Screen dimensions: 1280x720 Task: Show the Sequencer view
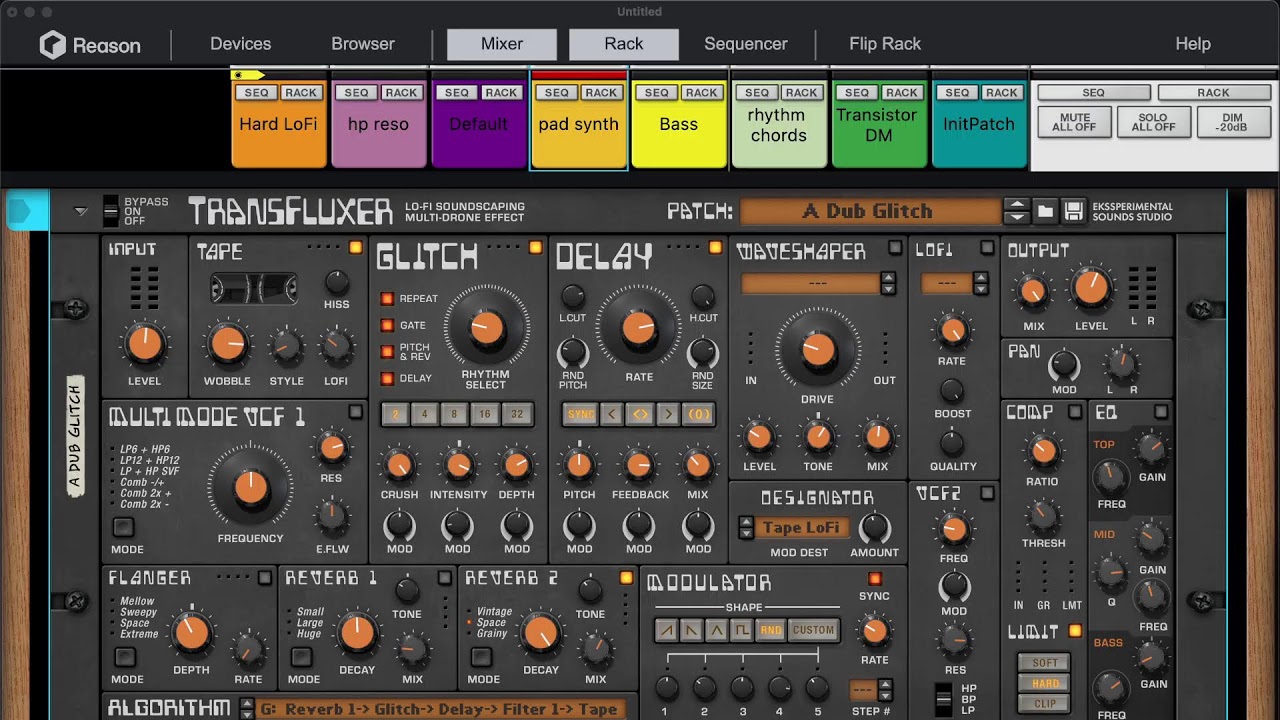pos(746,44)
